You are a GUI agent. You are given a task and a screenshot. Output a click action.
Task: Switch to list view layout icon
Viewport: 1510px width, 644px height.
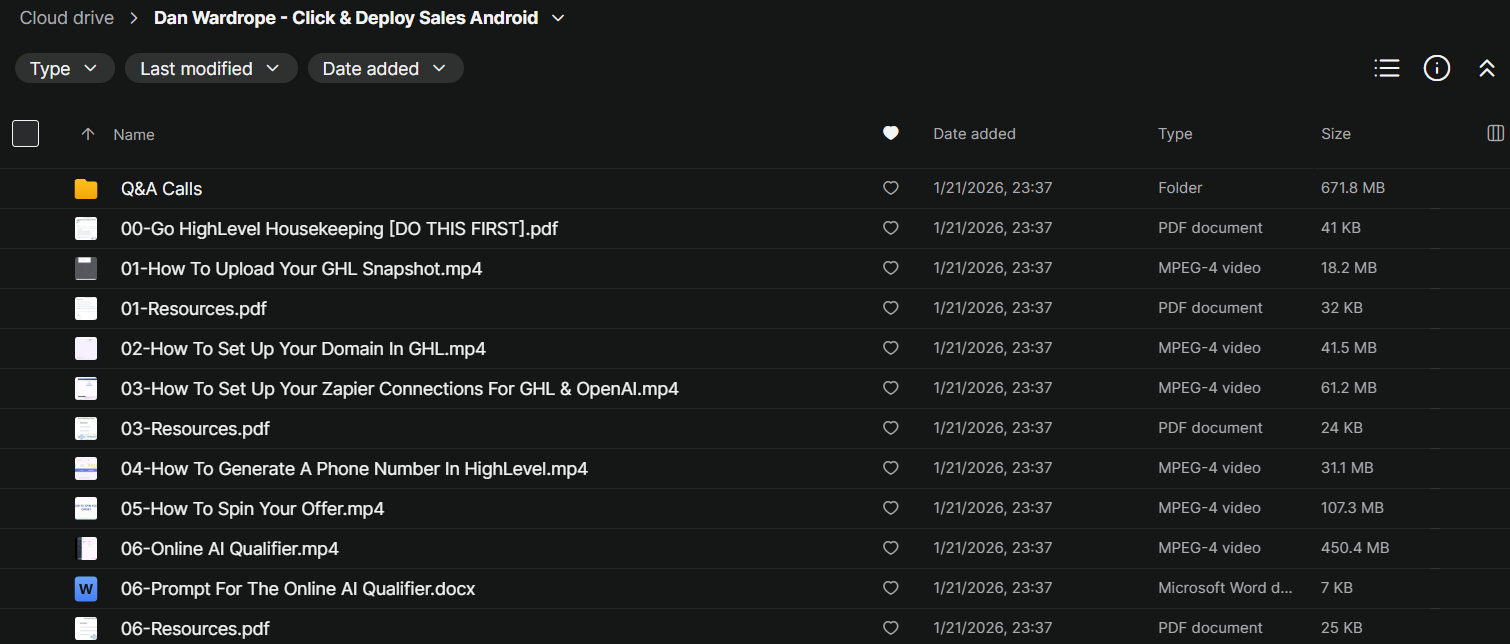(x=1386, y=68)
